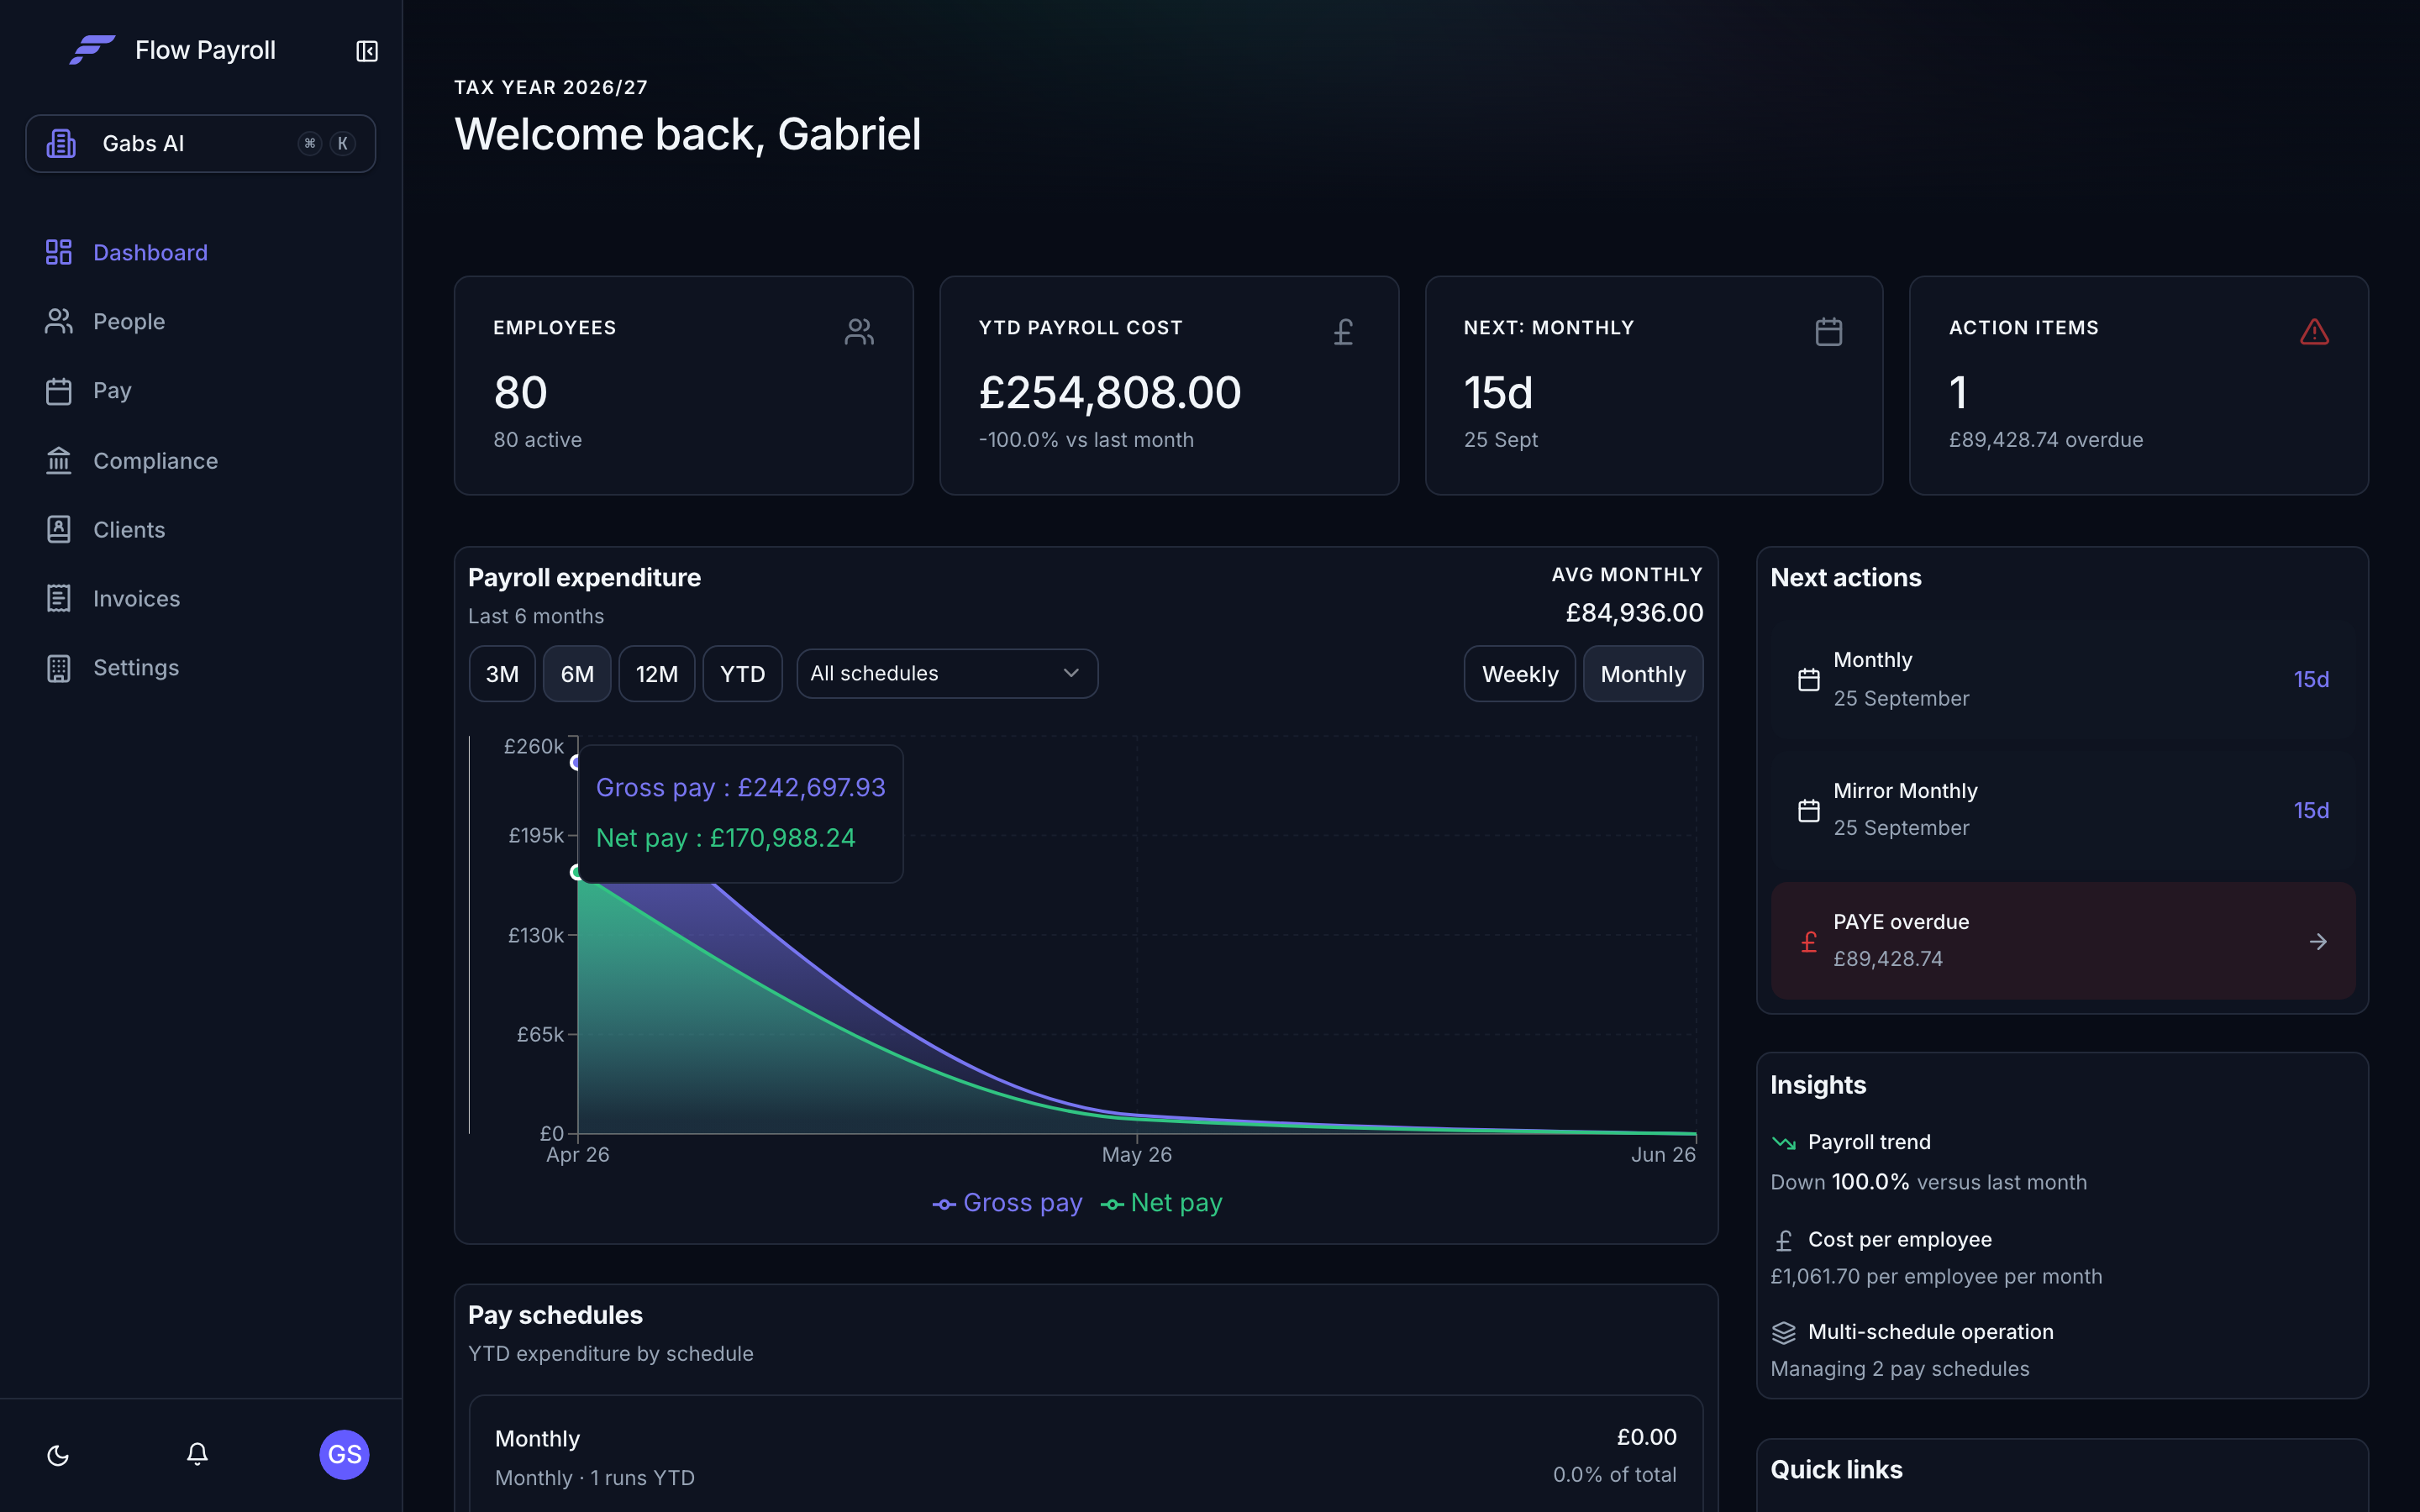Click the Payroll trend down-arrow icon
2420x1512 pixels.
click(1784, 1143)
